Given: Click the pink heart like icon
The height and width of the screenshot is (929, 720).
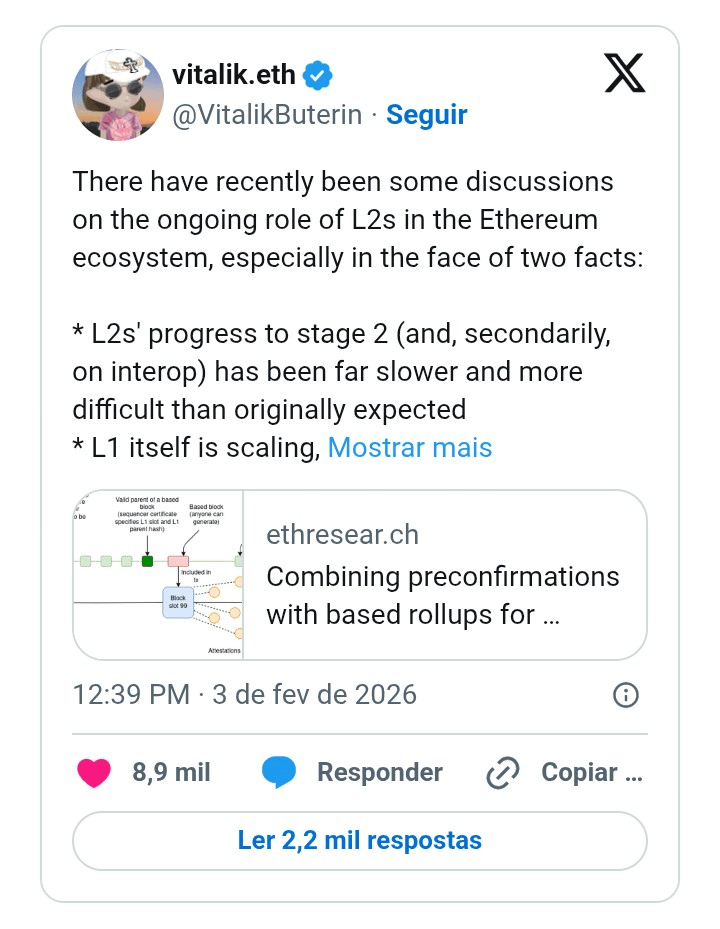Looking at the screenshot, I should pyautogui.click(x=94, y=773).
